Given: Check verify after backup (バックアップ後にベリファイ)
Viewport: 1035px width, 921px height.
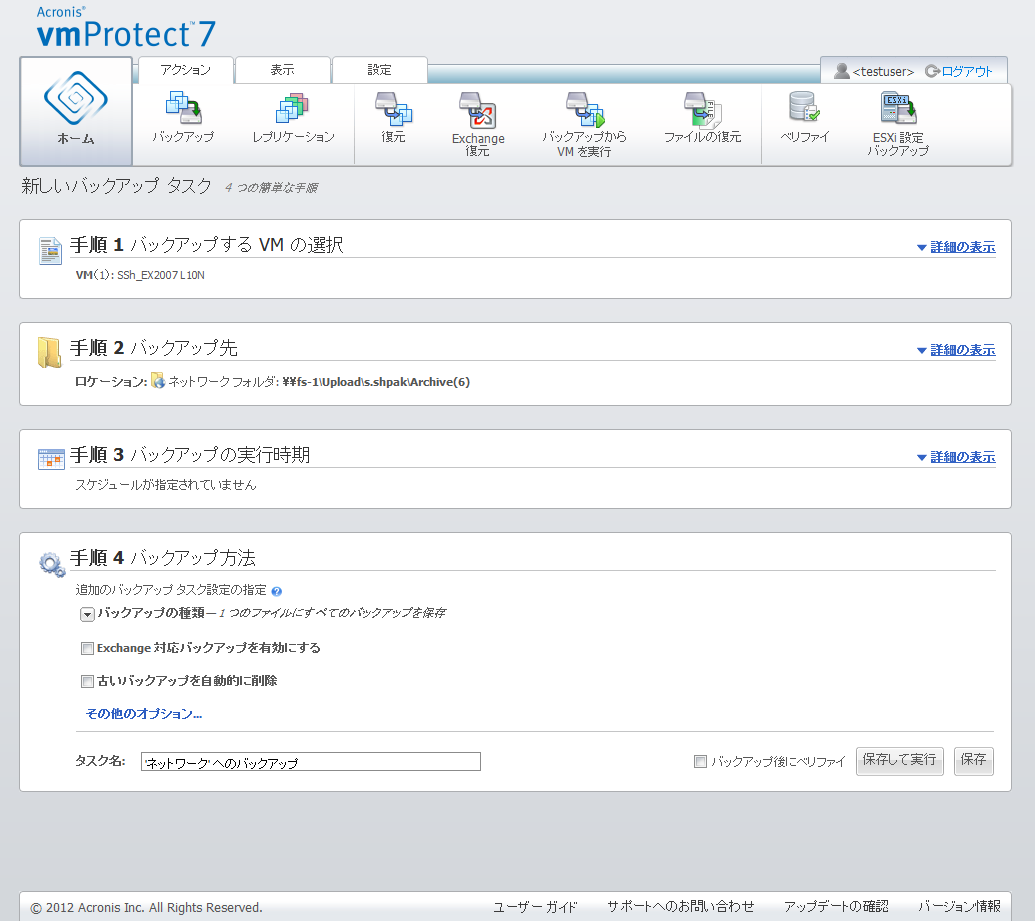Looking at the screenshot, I should (700, 762).
